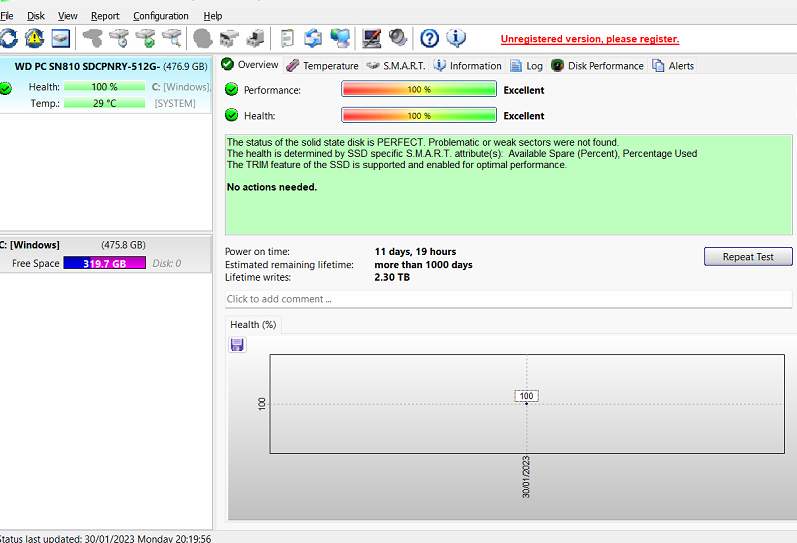
Task: Click the Repeat Test button
Action: click(748, 257)
